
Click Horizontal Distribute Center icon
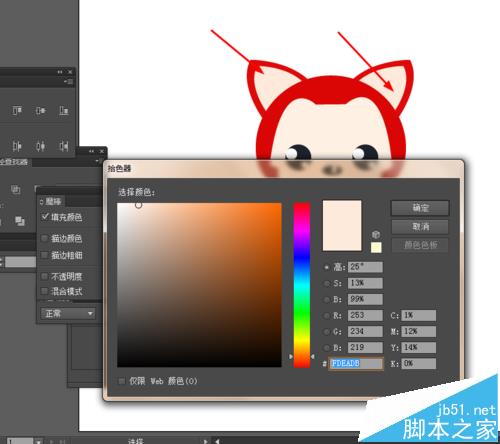pyautogui.click(x=40, y=146)
